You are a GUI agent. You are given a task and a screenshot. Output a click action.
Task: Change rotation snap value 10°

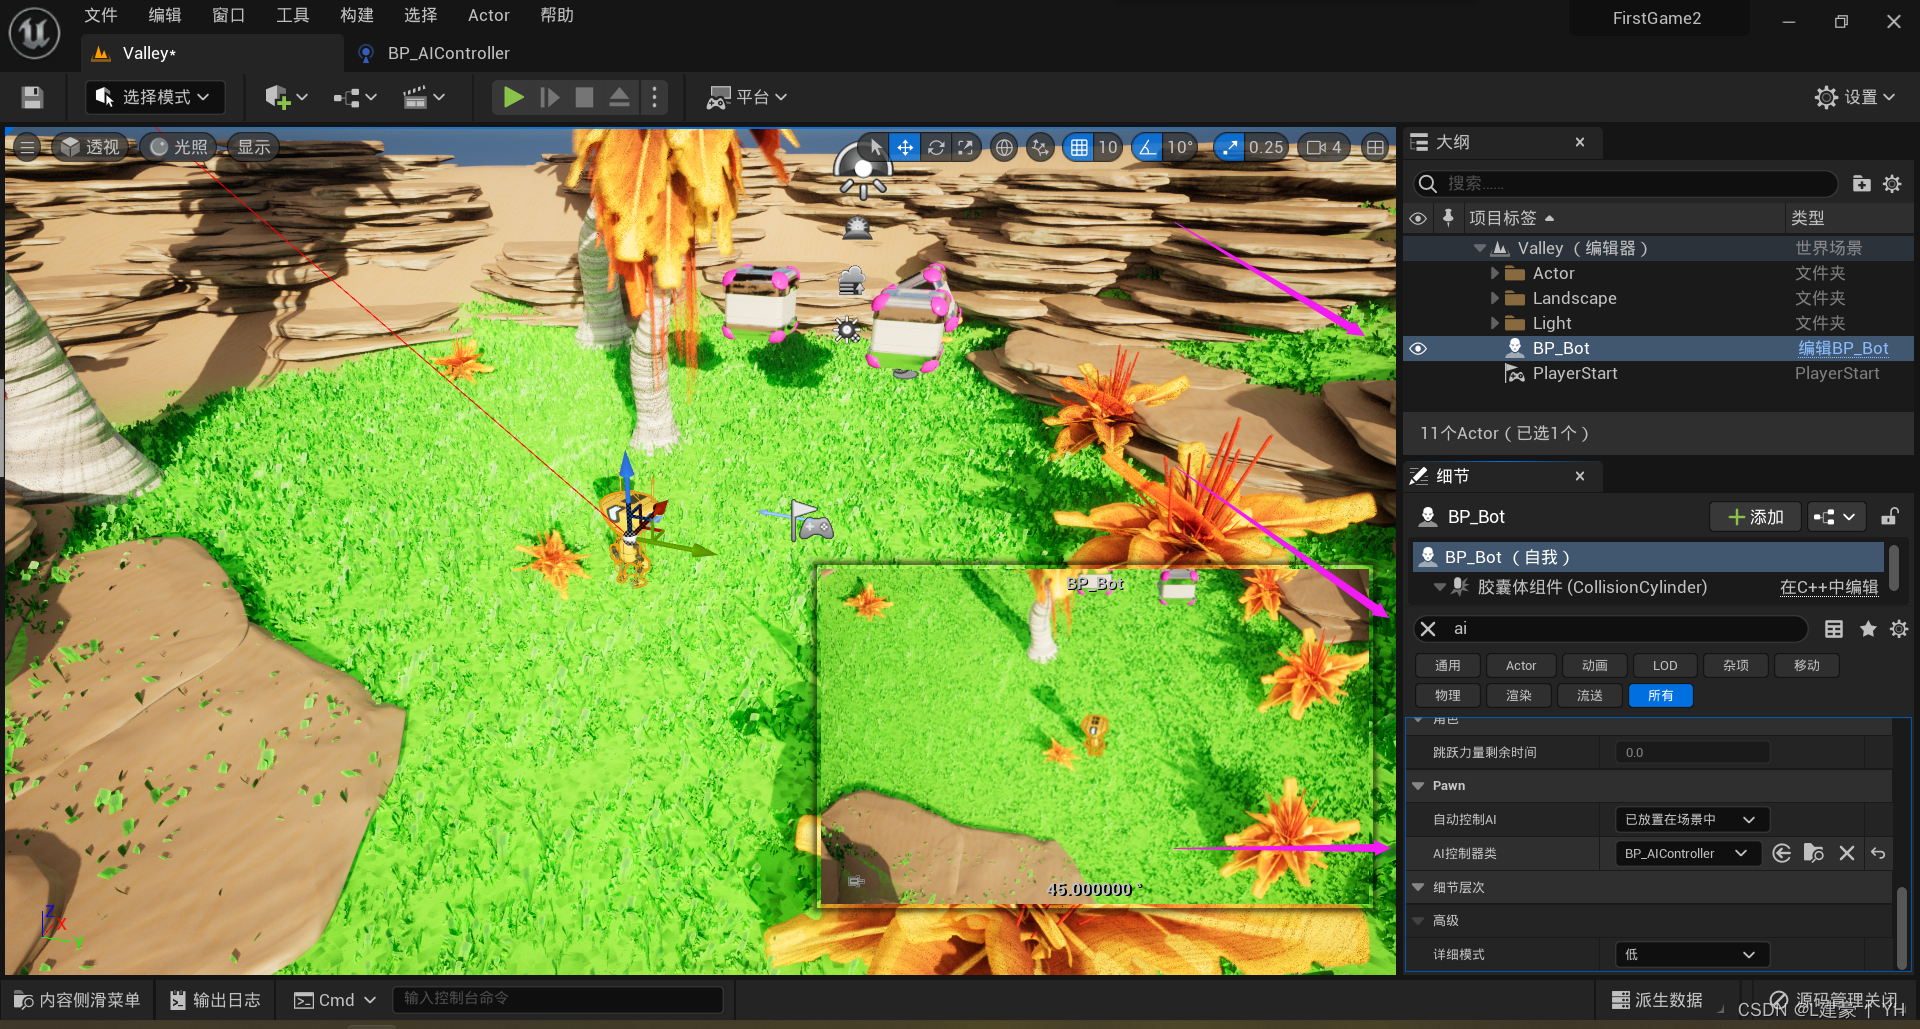click(x=1180, y=147)
